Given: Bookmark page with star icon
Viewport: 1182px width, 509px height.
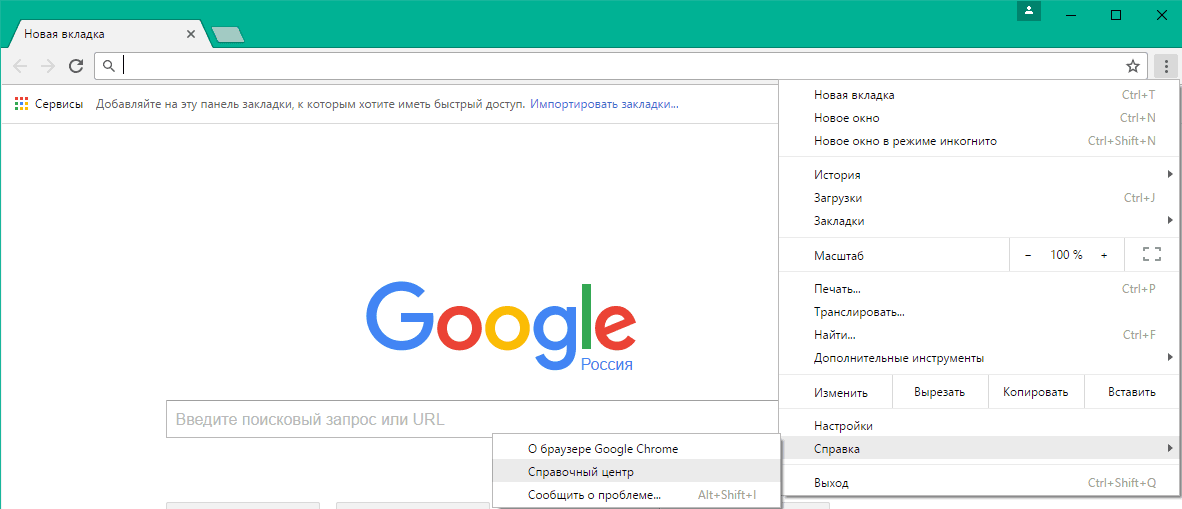Looking at the screenshot, I should pos(1132,66).
